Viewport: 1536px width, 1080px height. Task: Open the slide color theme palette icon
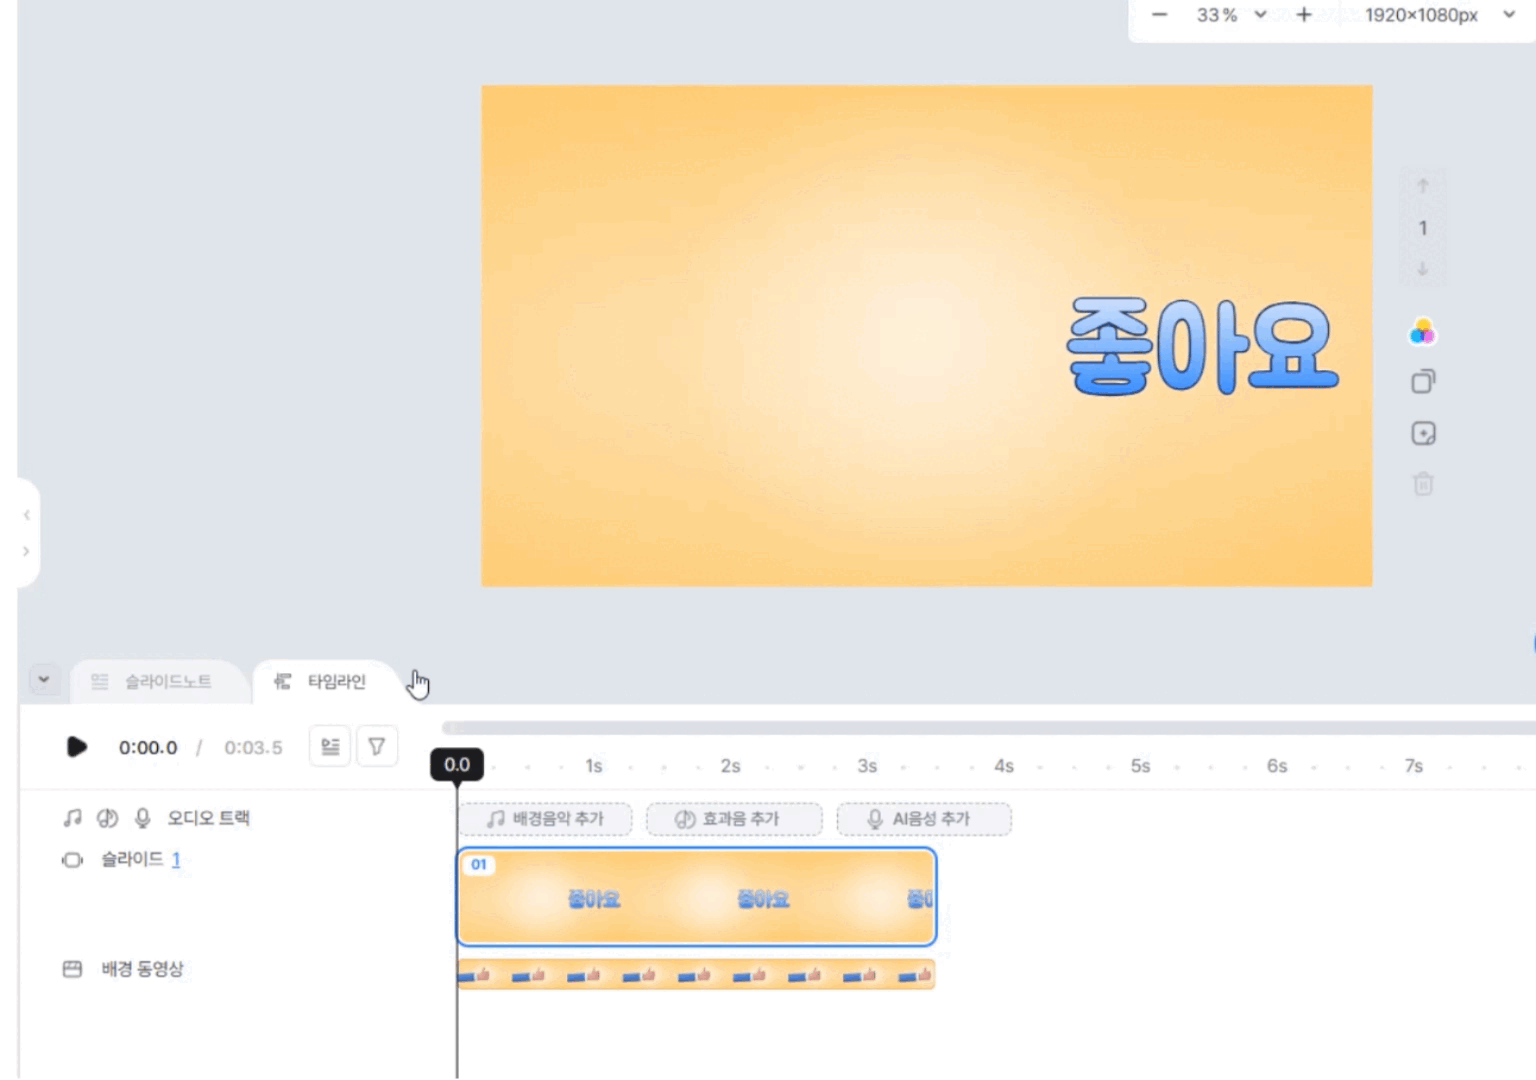(1423, 331)
